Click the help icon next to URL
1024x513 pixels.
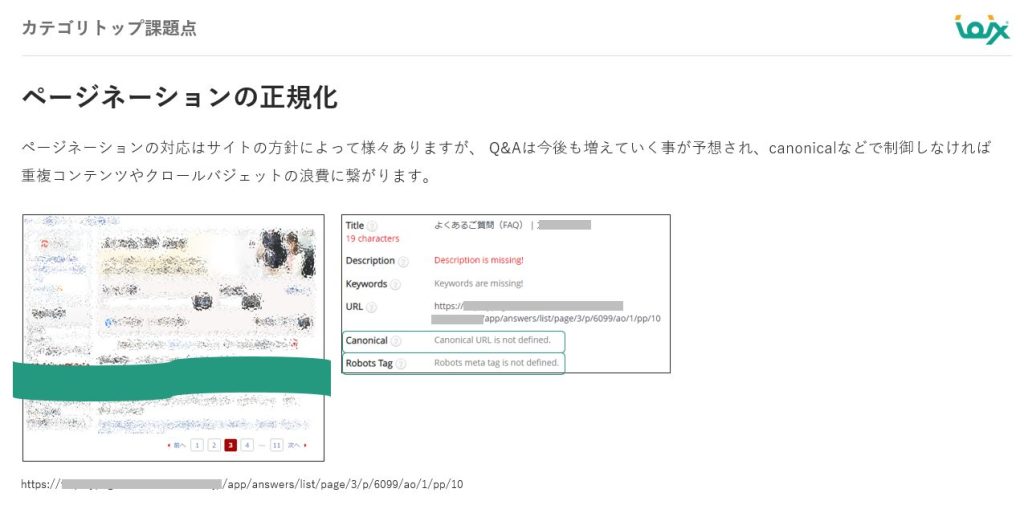[x=371, y=307]
